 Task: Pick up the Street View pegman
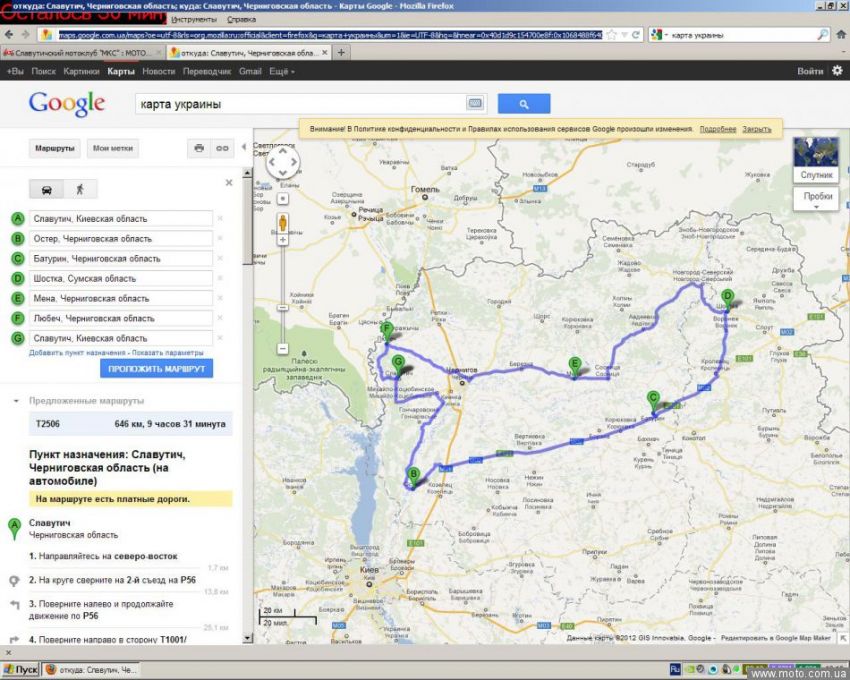[282, 222]
